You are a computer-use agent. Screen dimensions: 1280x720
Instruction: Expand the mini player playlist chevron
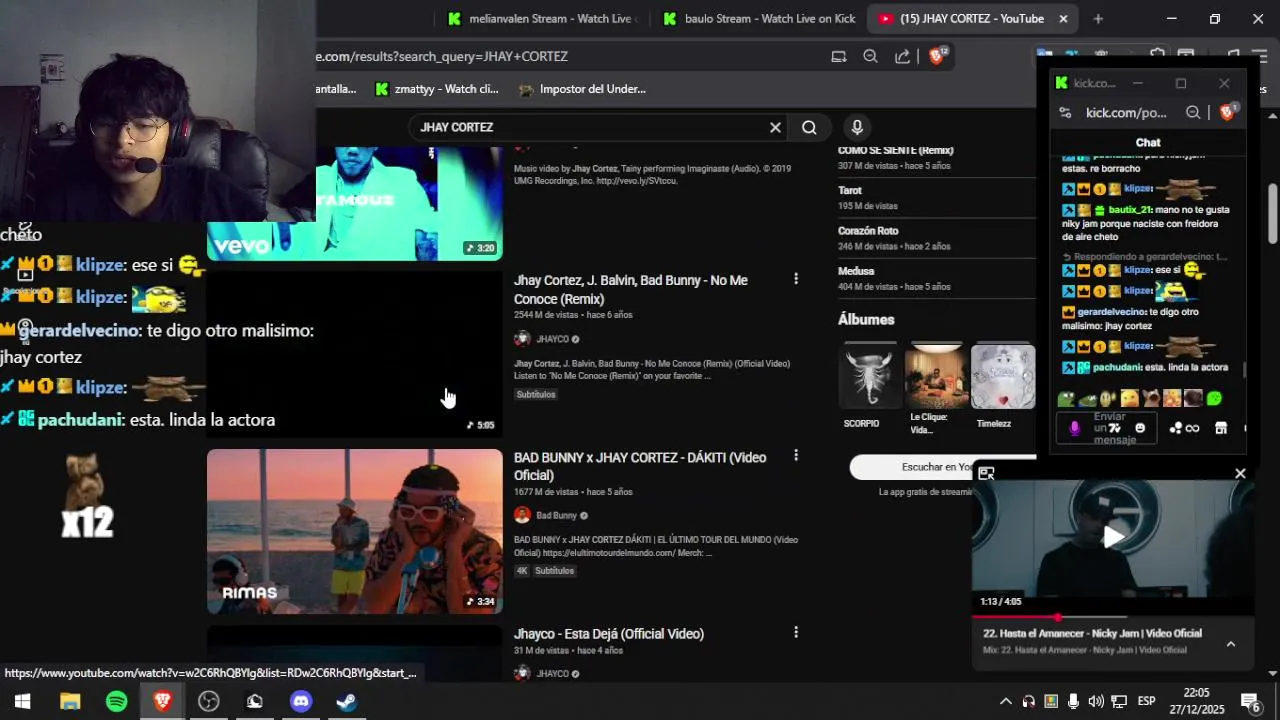pos(1231,644)
